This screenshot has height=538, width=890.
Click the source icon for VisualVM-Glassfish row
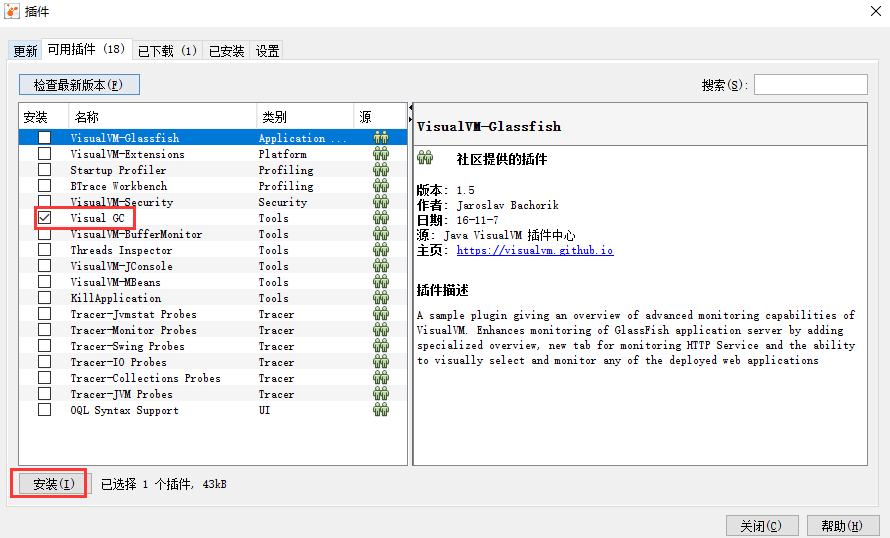(x=381, y=138)
